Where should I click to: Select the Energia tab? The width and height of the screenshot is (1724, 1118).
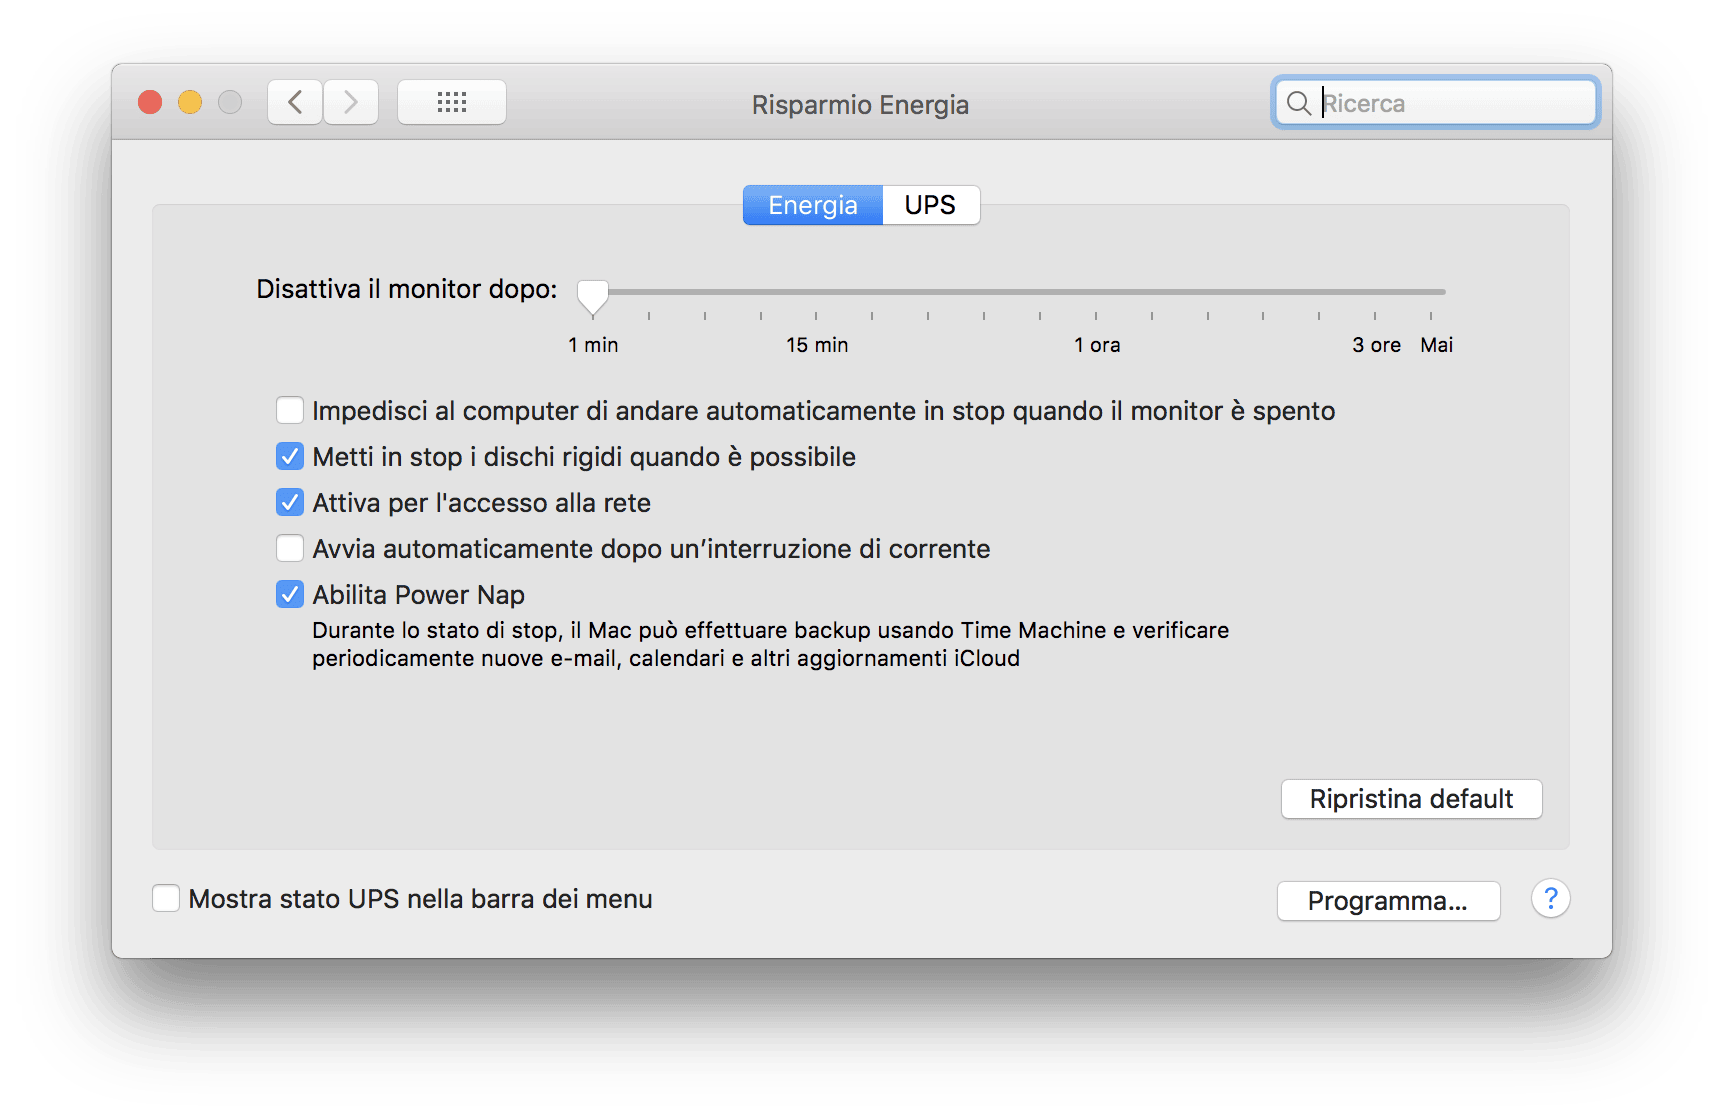tap(813, 205)
